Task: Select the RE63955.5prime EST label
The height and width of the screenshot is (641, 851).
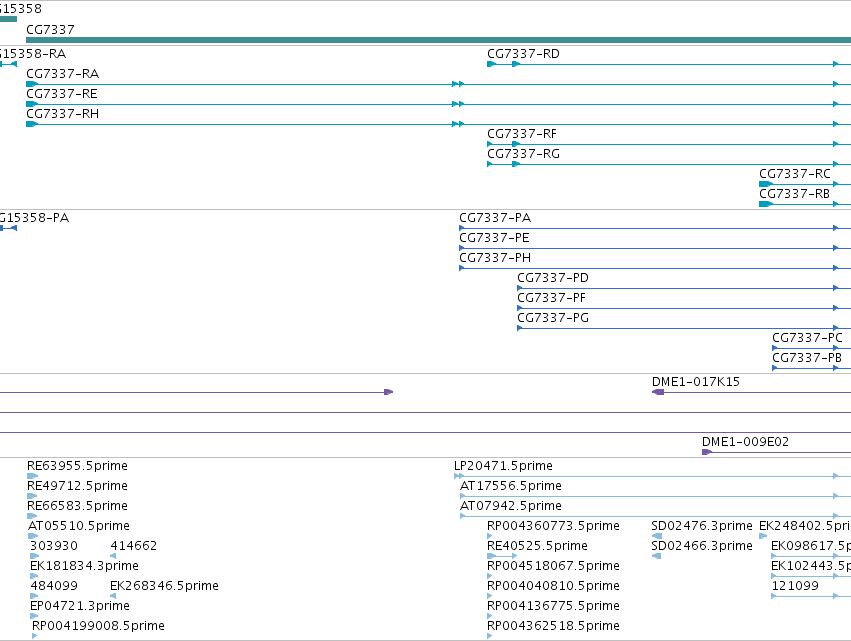Action: [77, 466]
